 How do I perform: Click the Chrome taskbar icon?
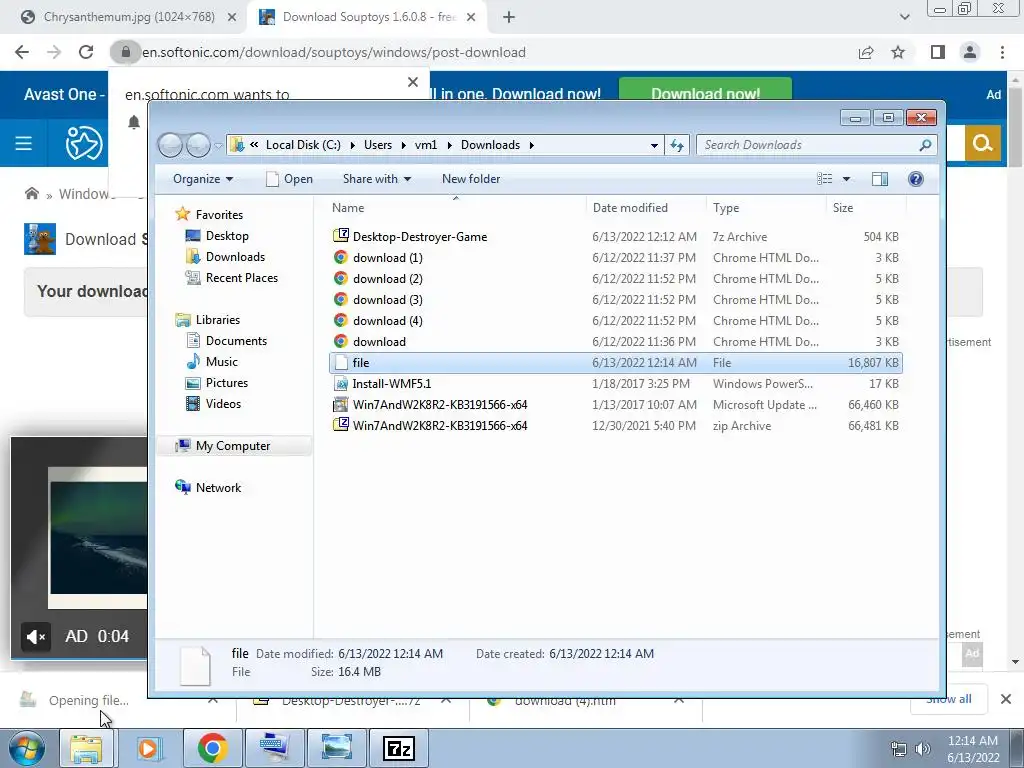pos(213,748)
